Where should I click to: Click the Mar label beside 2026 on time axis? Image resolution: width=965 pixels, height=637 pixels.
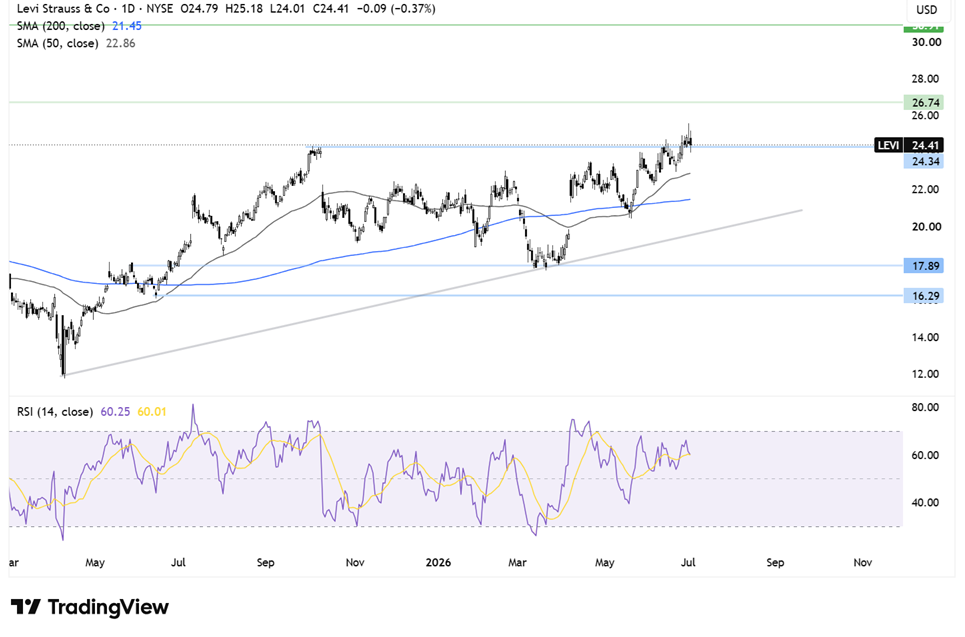pos(517,563)
